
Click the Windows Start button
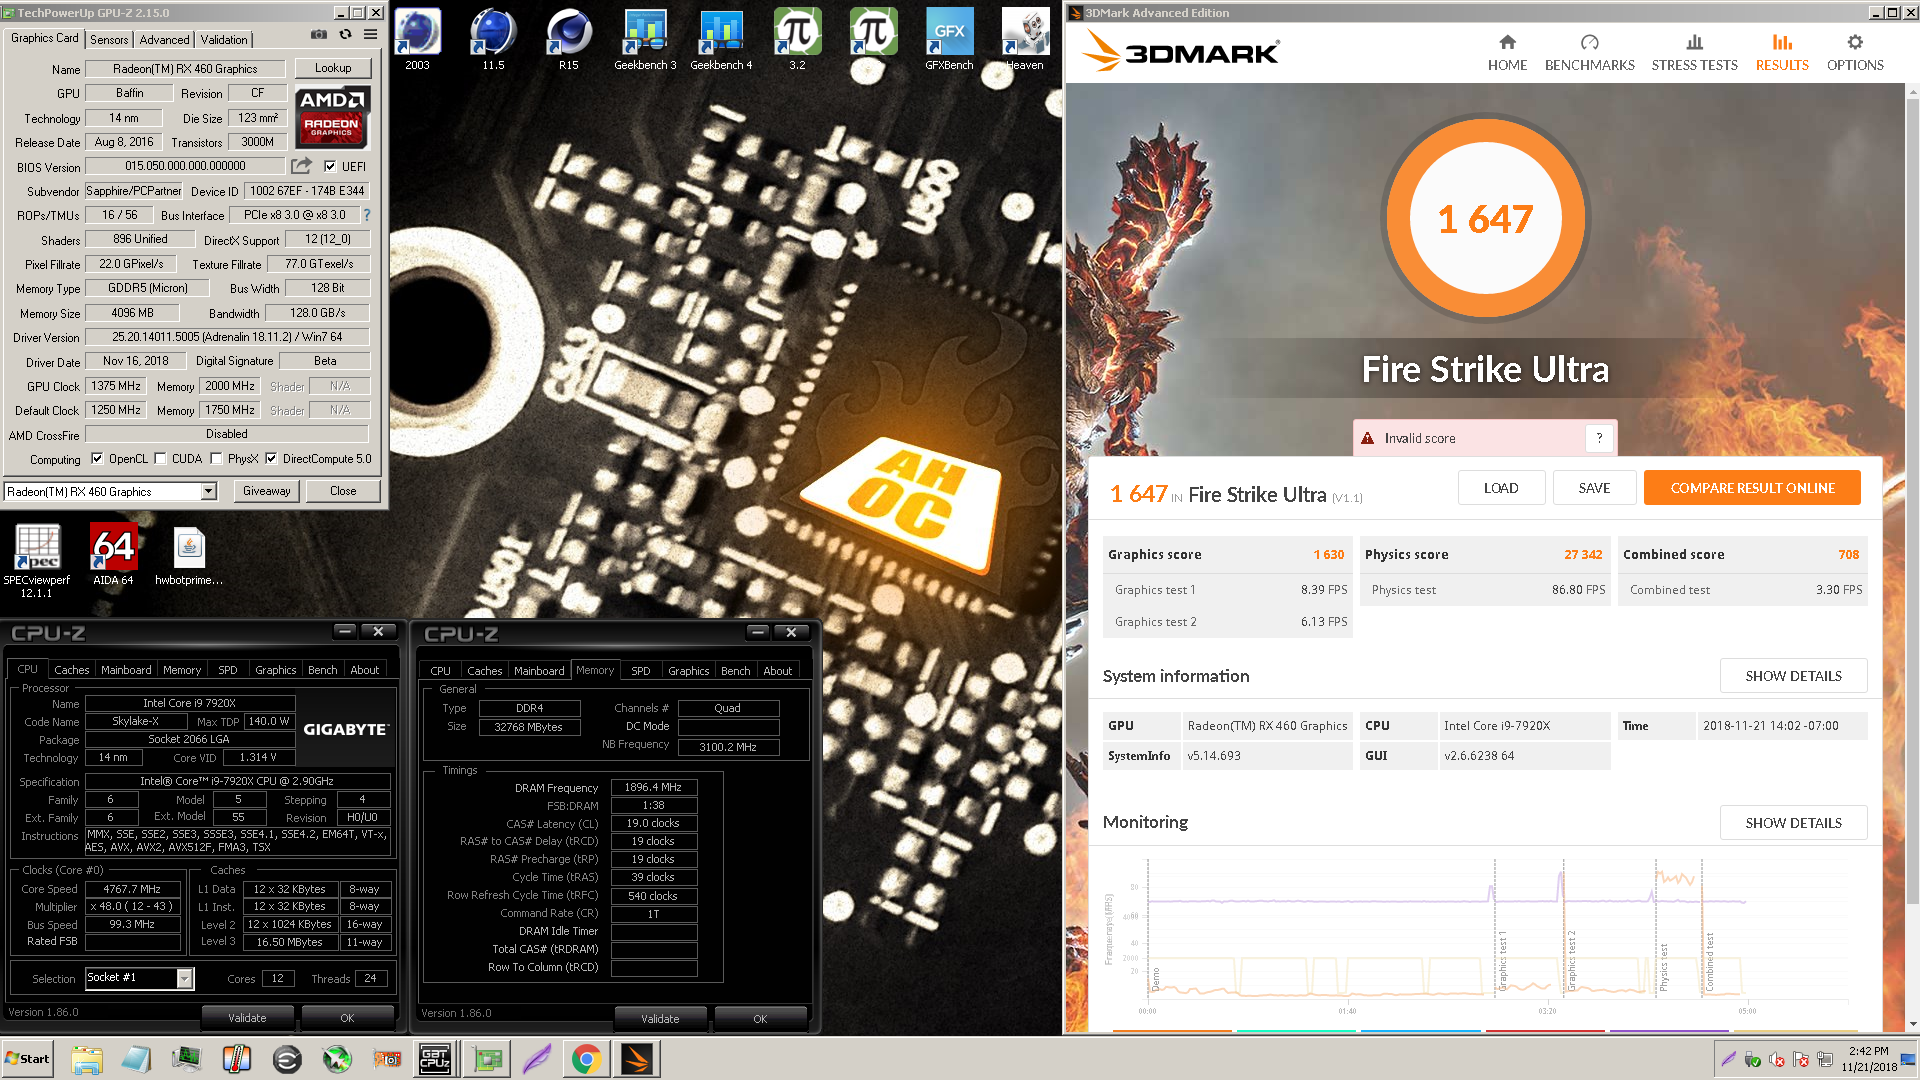tap(27, 1059)
